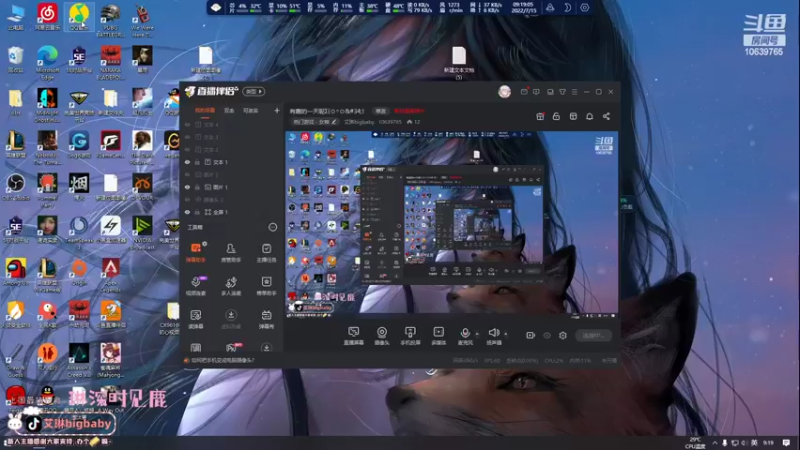This screenshot has height=450, width=800.
Task: Select the 图片 1 layer row
Action: click(232, 187)
